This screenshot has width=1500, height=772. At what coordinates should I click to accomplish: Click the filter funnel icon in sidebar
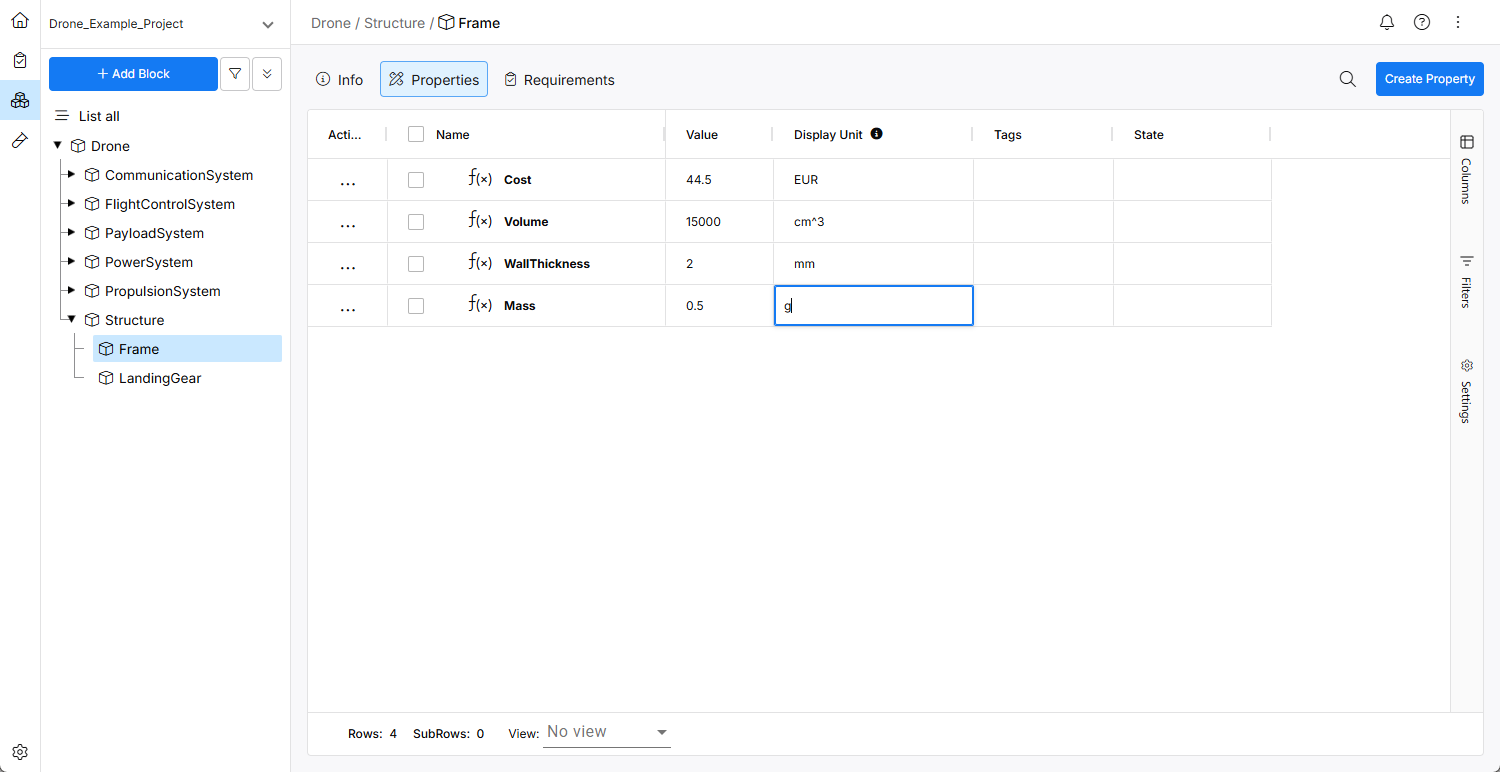235,74
